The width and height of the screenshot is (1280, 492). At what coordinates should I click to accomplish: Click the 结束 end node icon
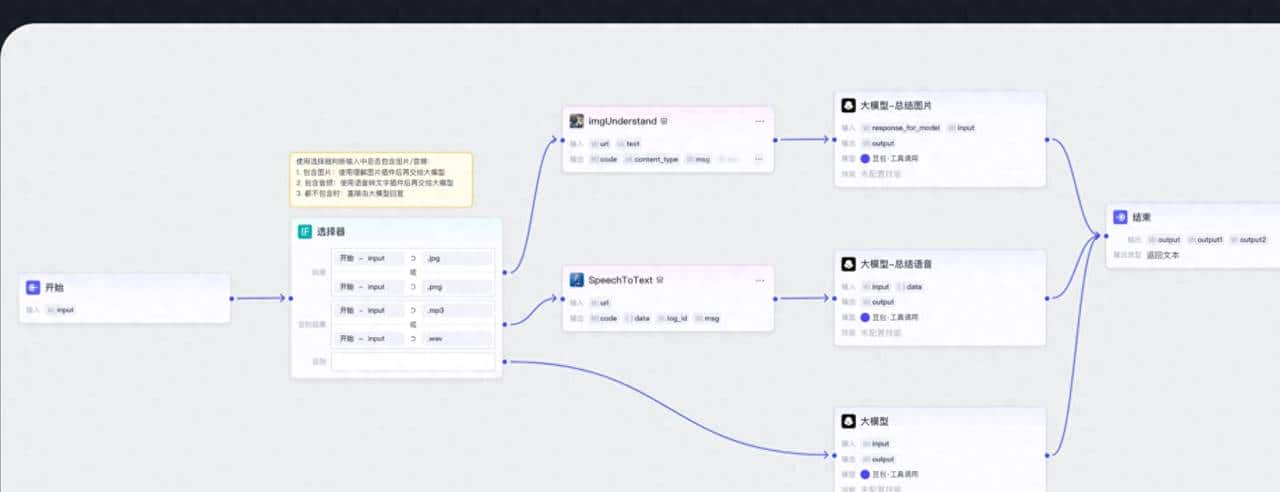pyautogui.click(x=1120, y=216)
